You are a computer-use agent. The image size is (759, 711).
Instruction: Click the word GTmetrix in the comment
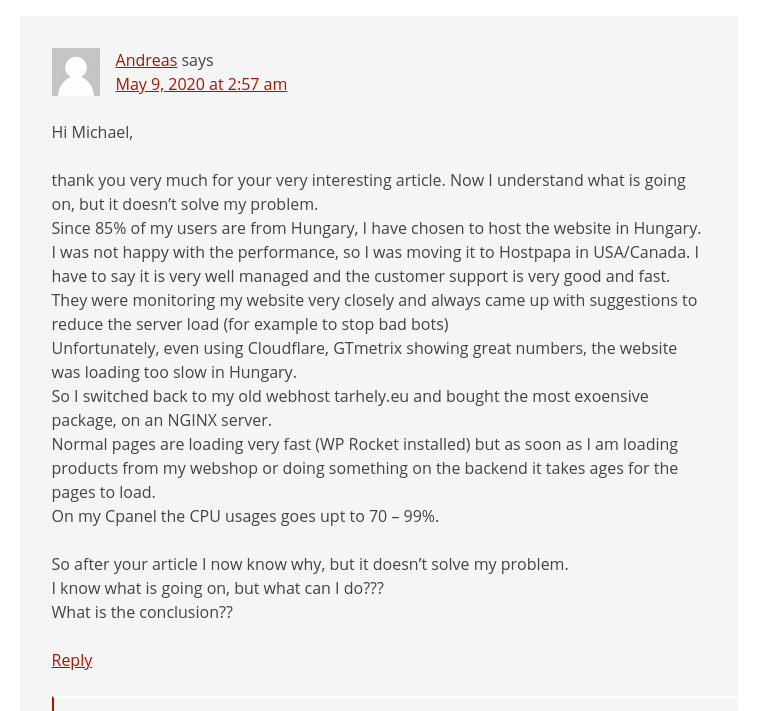(x=367, y=348)
